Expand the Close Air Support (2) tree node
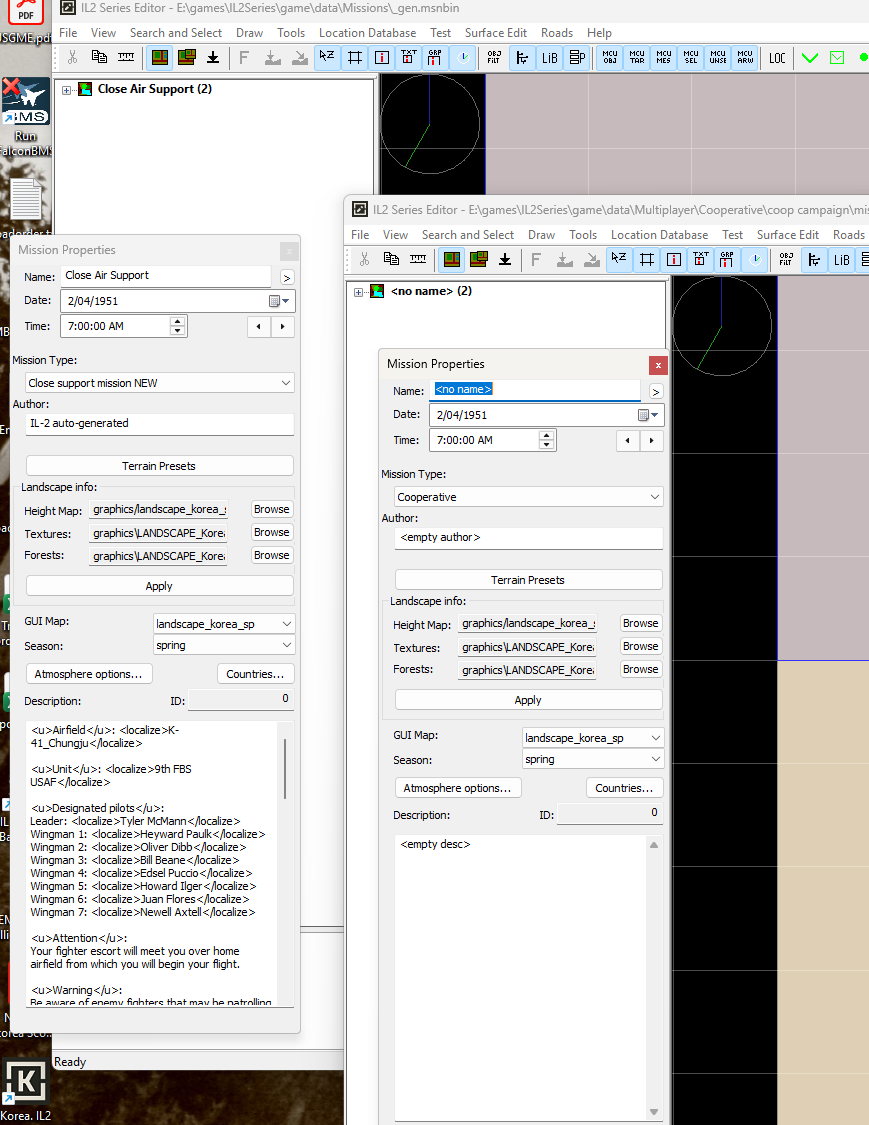 (x=67, y=90)
